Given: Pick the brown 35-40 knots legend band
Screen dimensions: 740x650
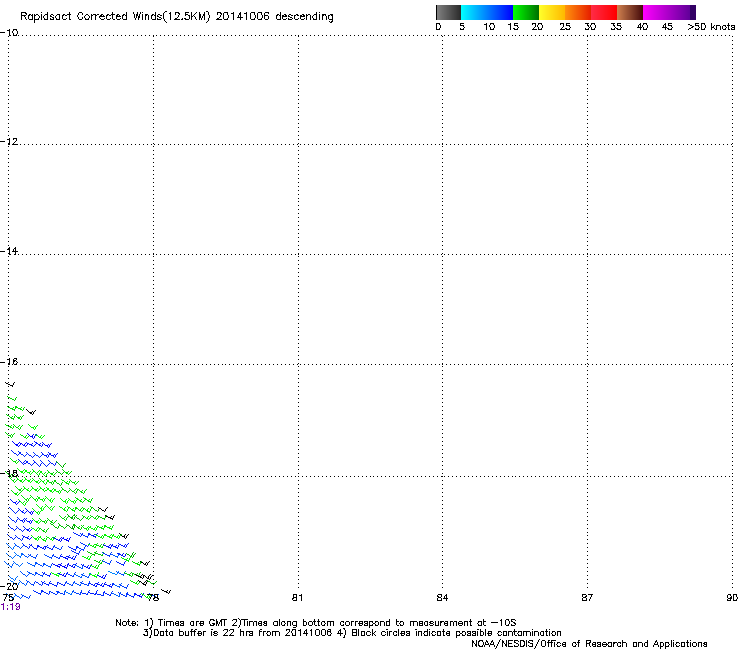Looking at the screenshot, I should pyautogui.click(x=630, y=12).
